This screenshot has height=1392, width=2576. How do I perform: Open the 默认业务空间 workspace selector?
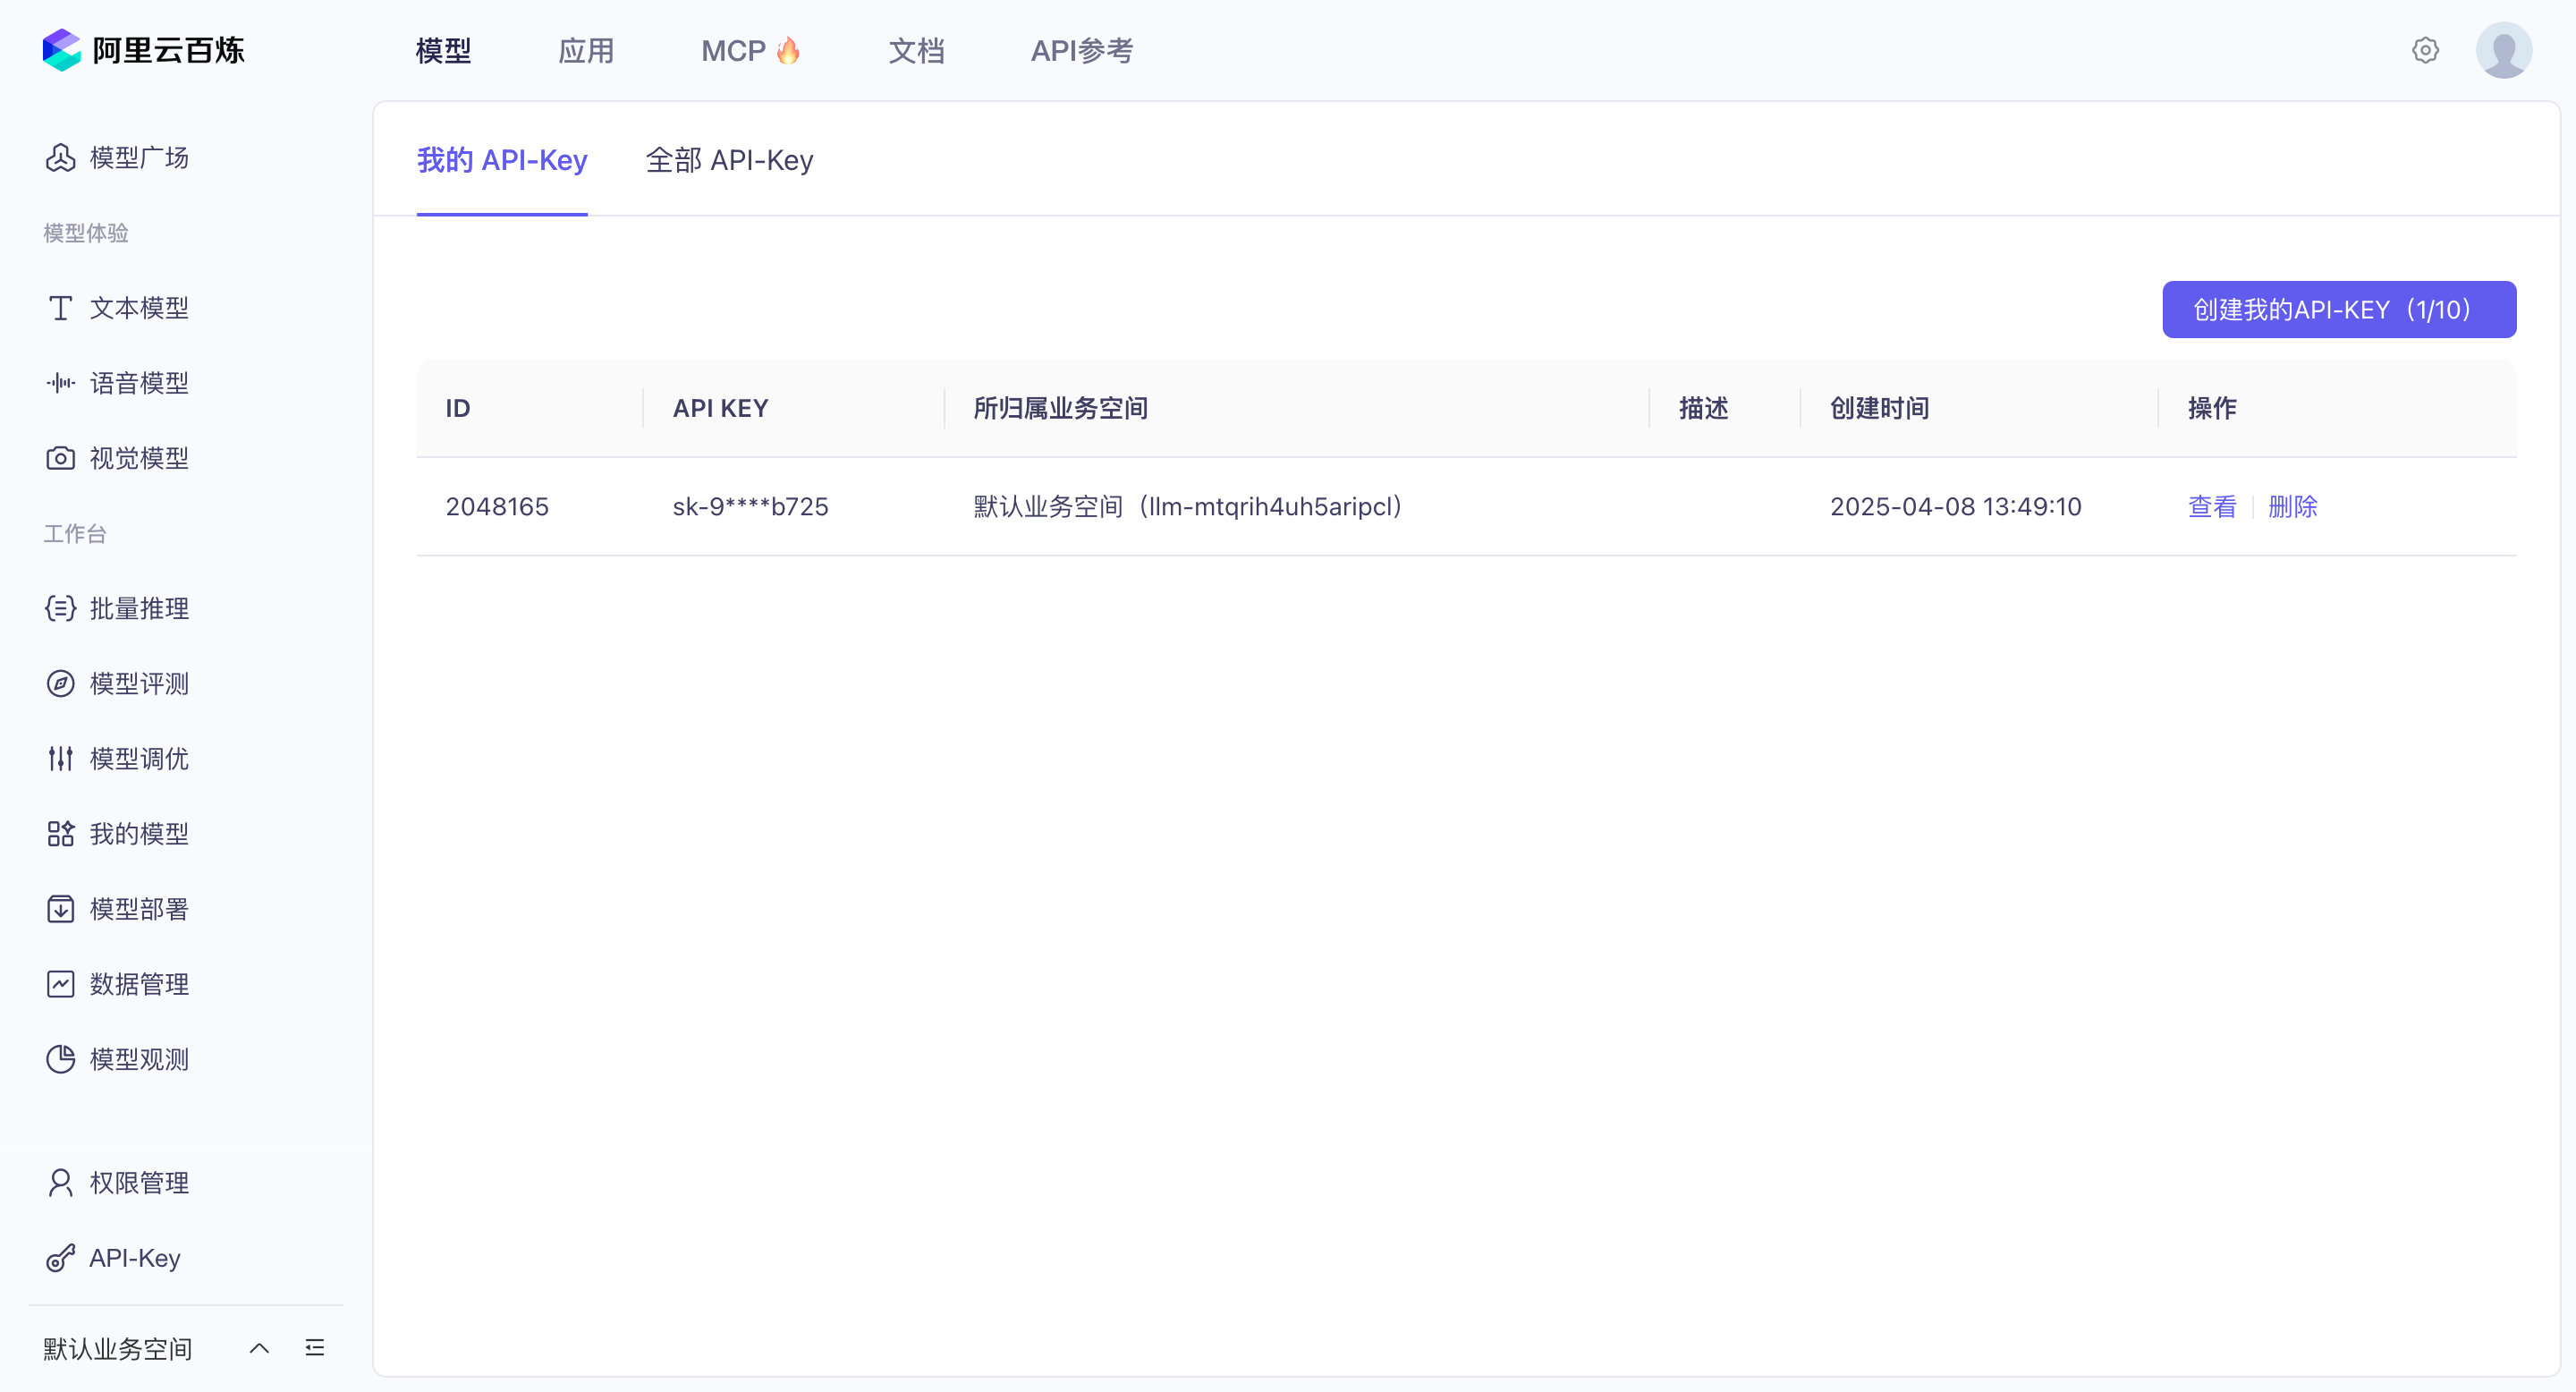coord(118,1348)
